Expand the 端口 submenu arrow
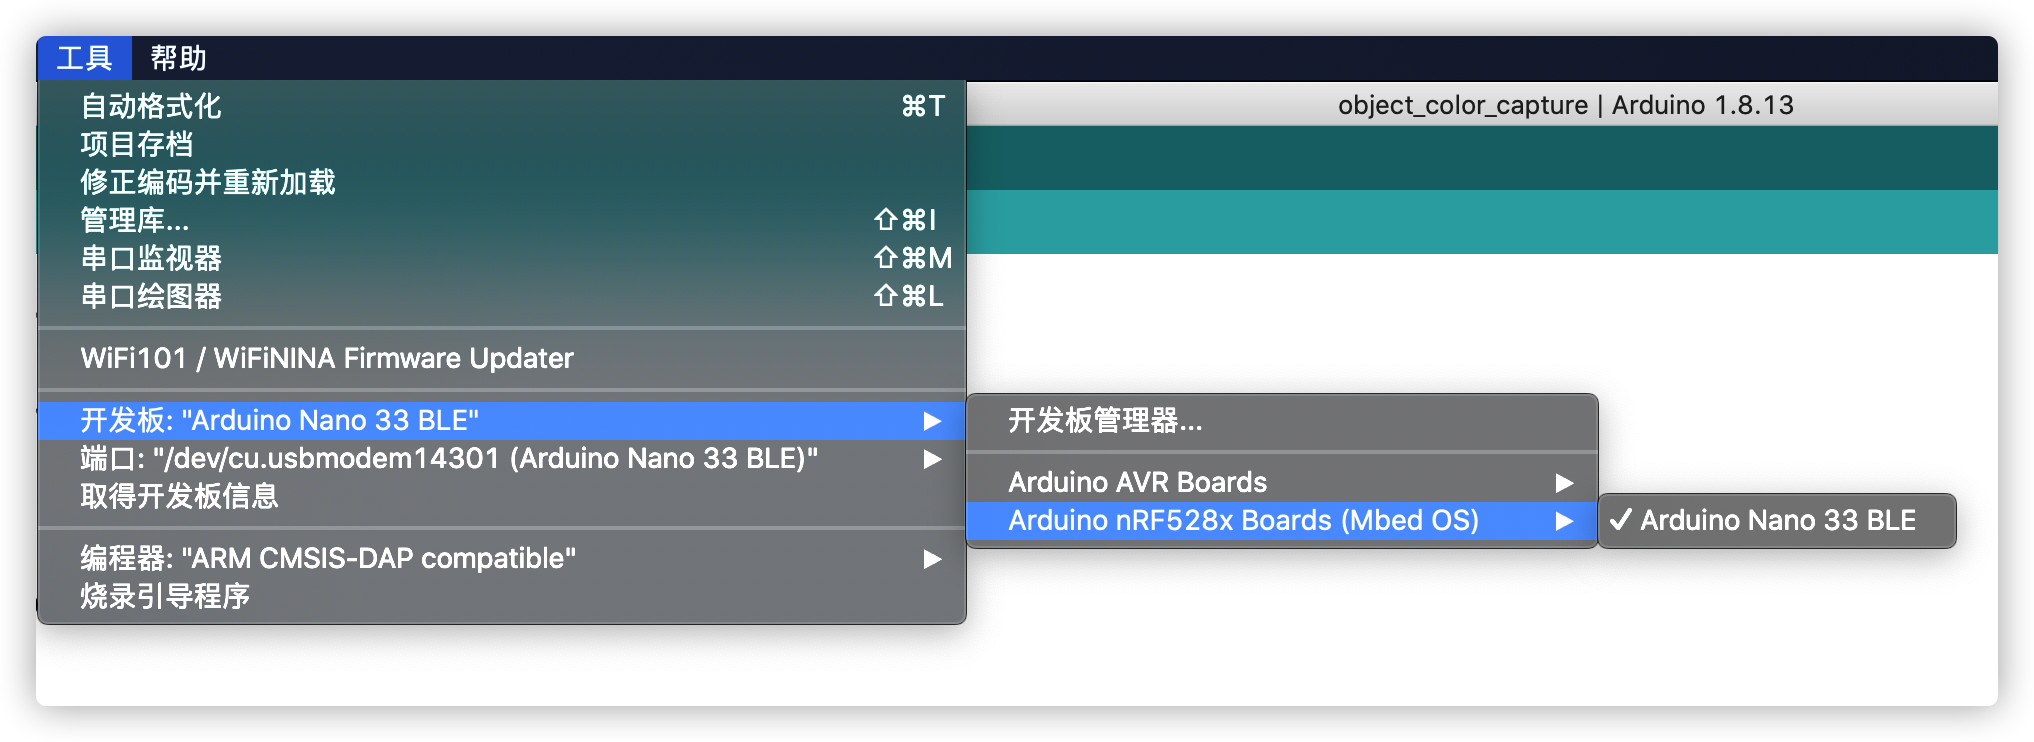 (932, 459)
